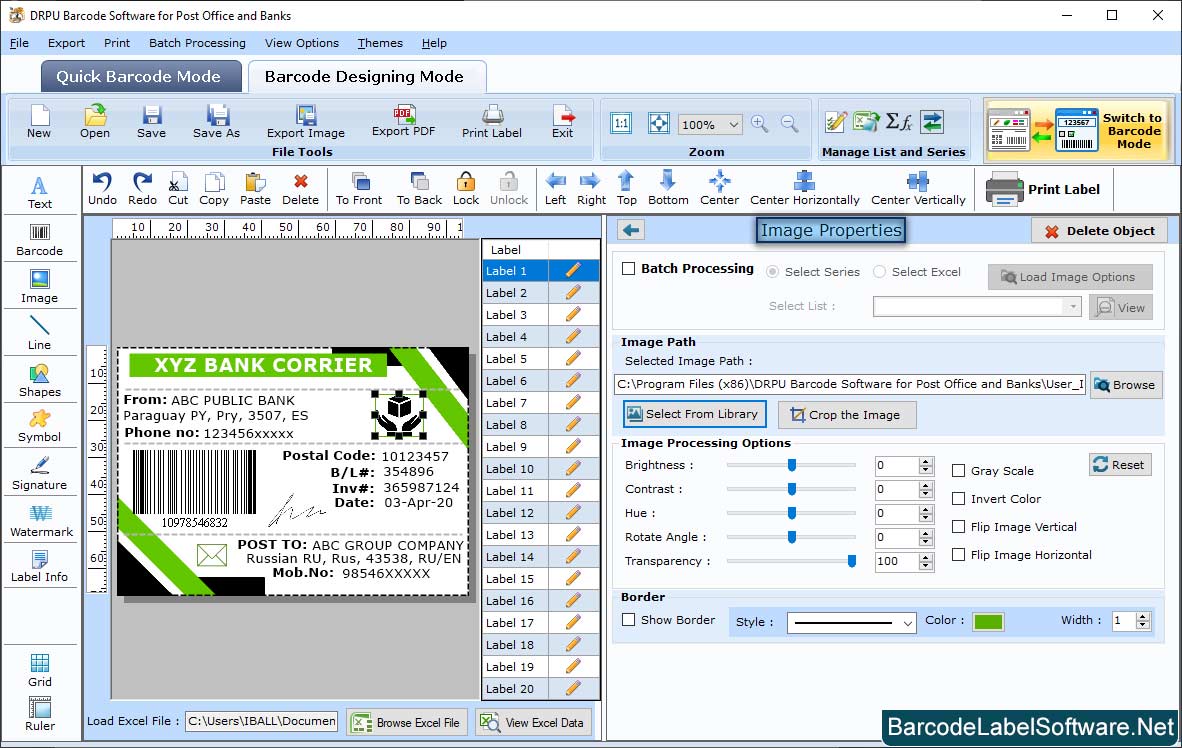Enable Show Border checkbox
1182x748 pixels.
(629, 620)
